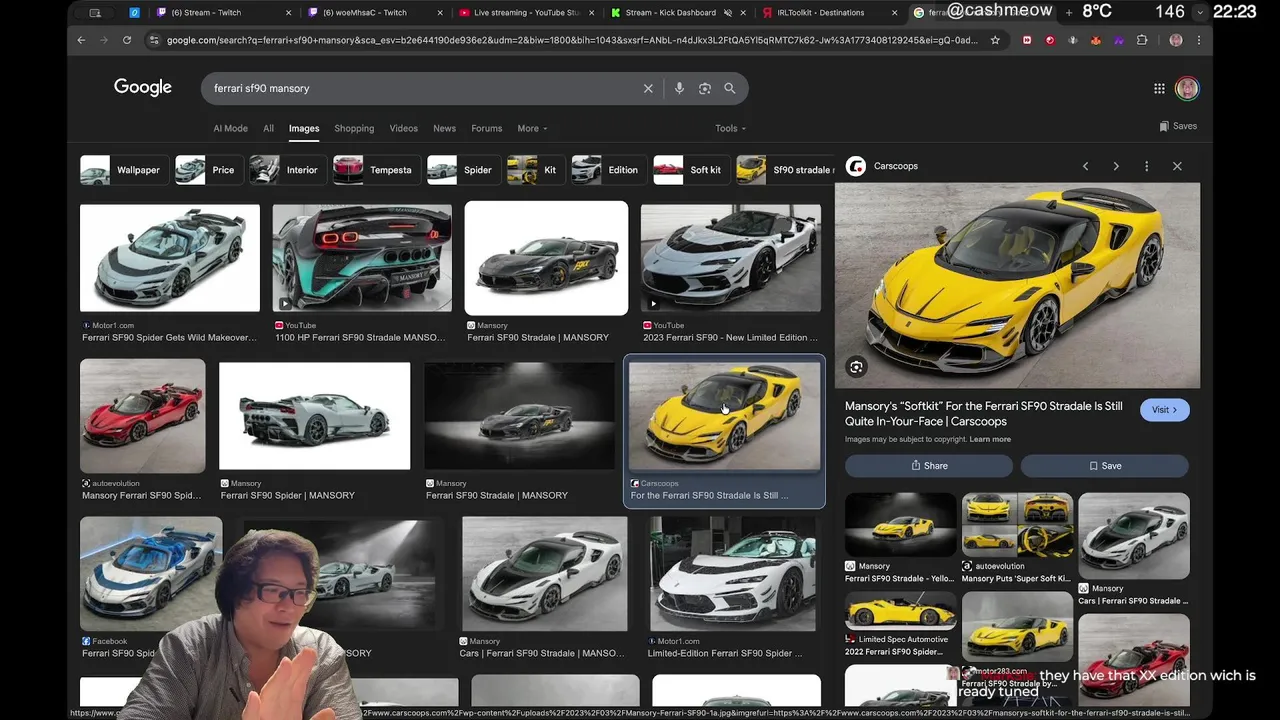Switch to the All results tab

(x=268, y=128)
